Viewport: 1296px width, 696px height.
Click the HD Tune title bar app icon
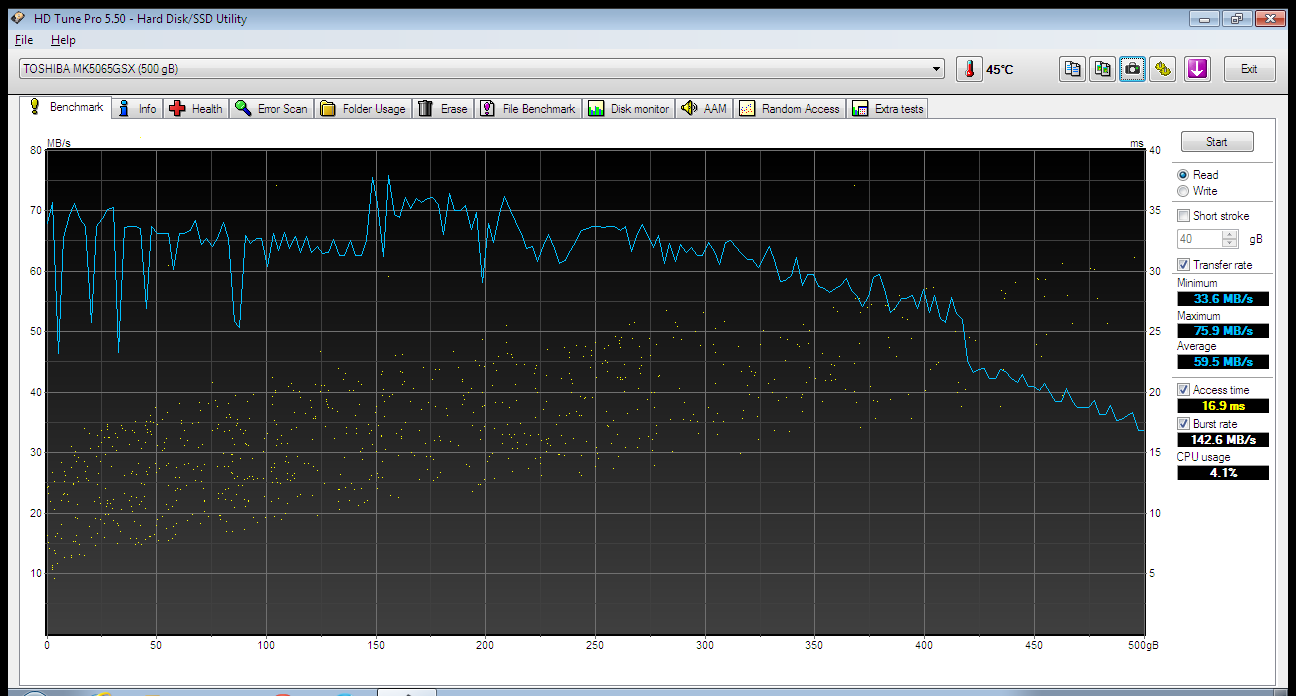coord(19,18)
